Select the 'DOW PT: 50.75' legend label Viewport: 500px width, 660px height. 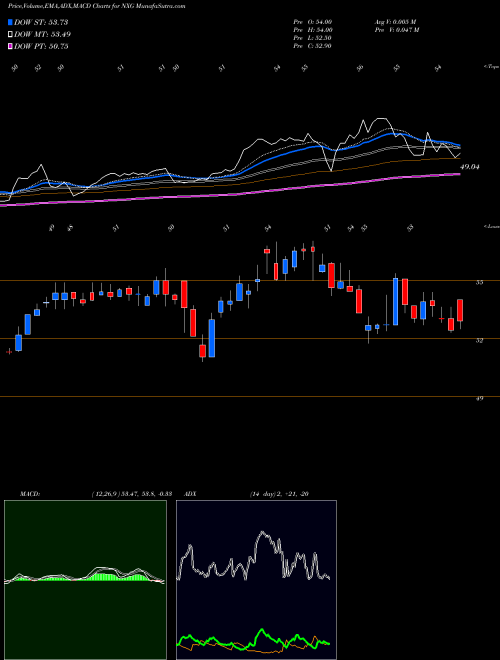[x=41, y=46]
